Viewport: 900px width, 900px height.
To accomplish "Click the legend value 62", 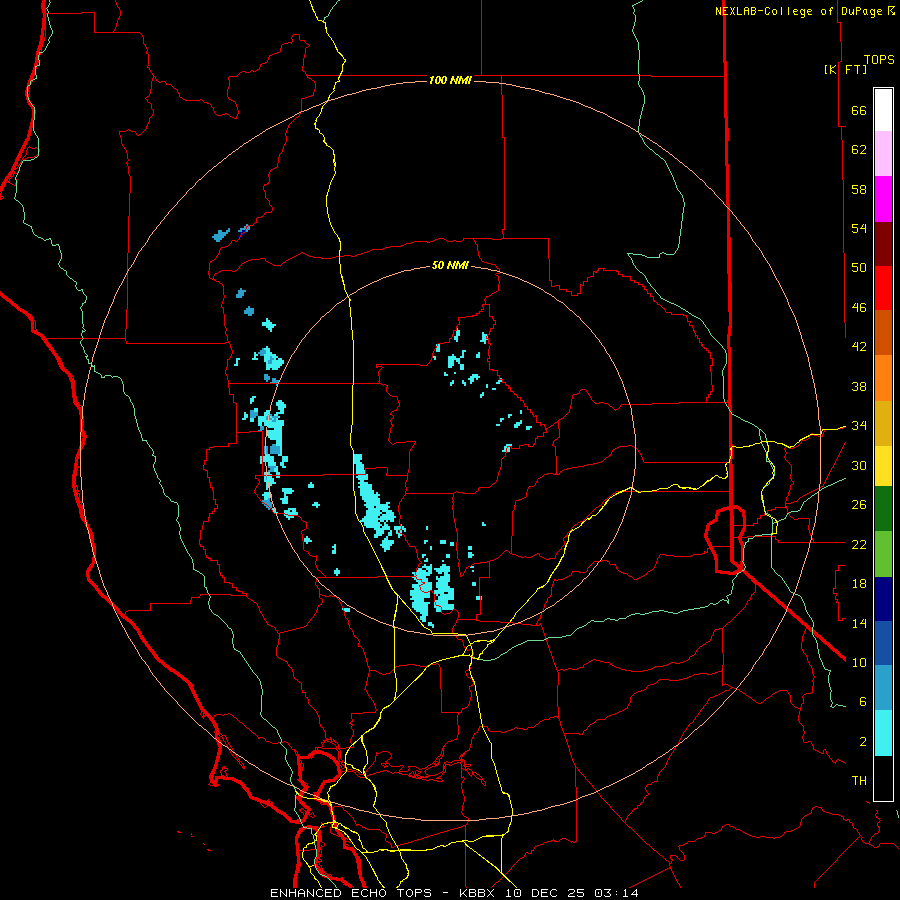I will pyautogui.click(x=859, y=150).
